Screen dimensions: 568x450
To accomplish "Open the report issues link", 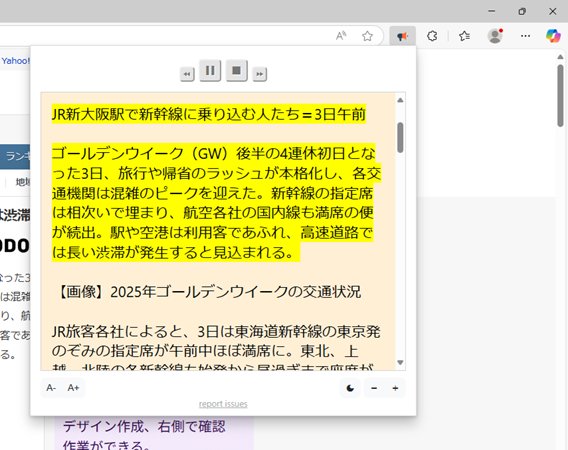I will [223, 404].
